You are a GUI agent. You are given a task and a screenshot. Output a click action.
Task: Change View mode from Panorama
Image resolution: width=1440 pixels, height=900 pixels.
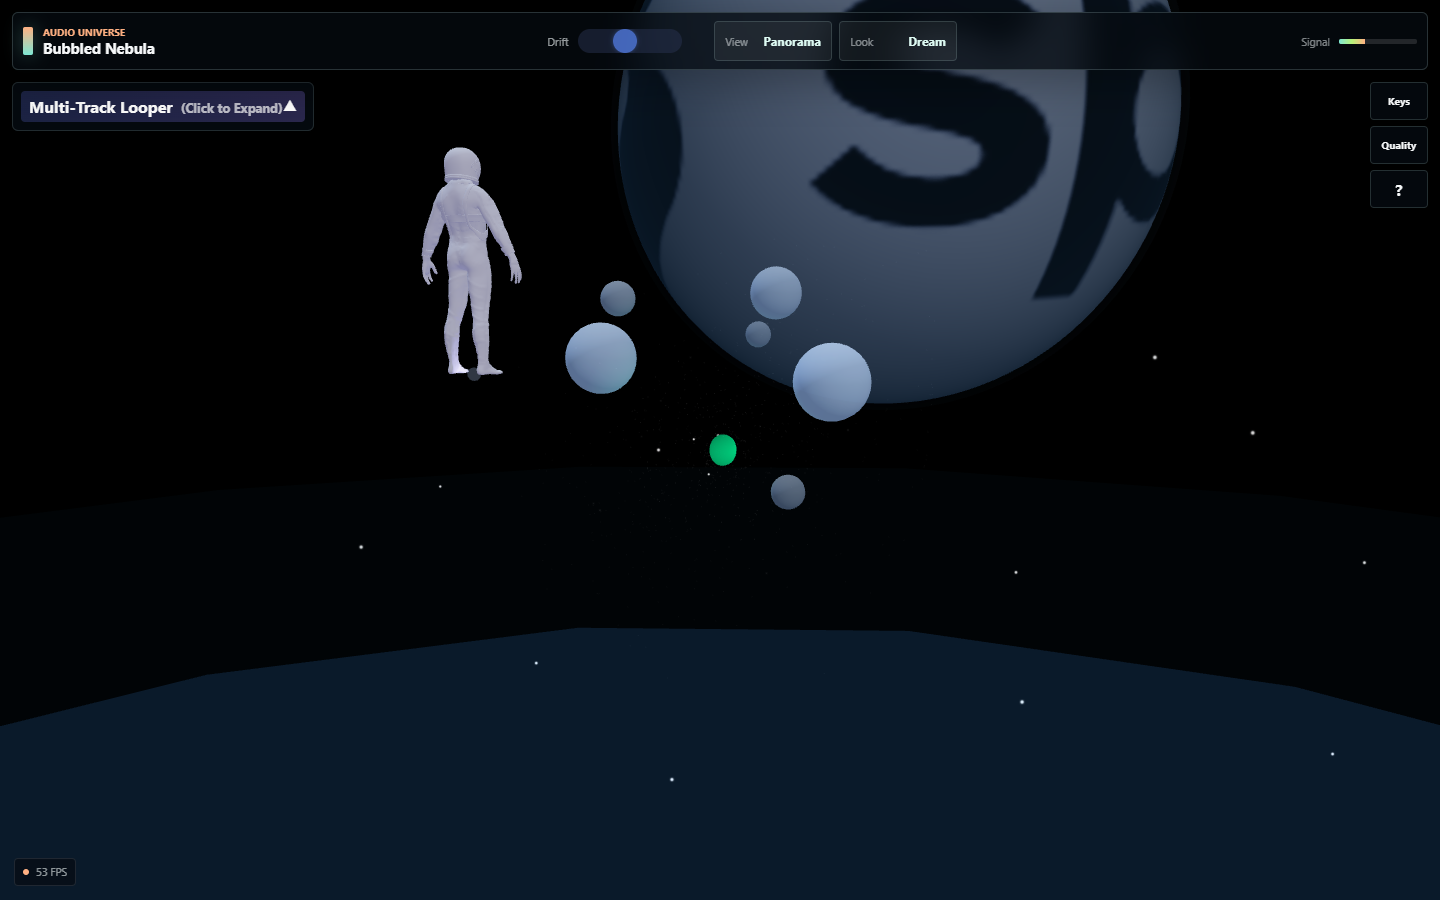[773, 41]
